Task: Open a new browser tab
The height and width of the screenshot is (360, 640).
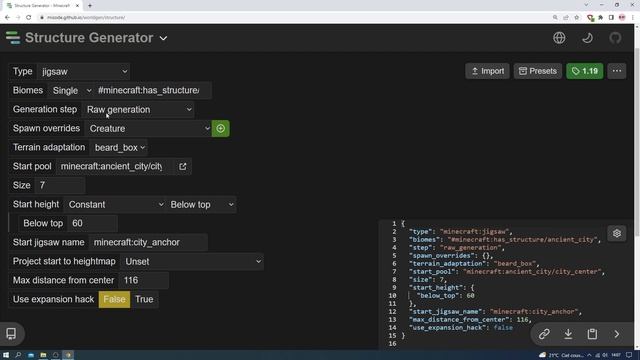Action: coord(90,6)
